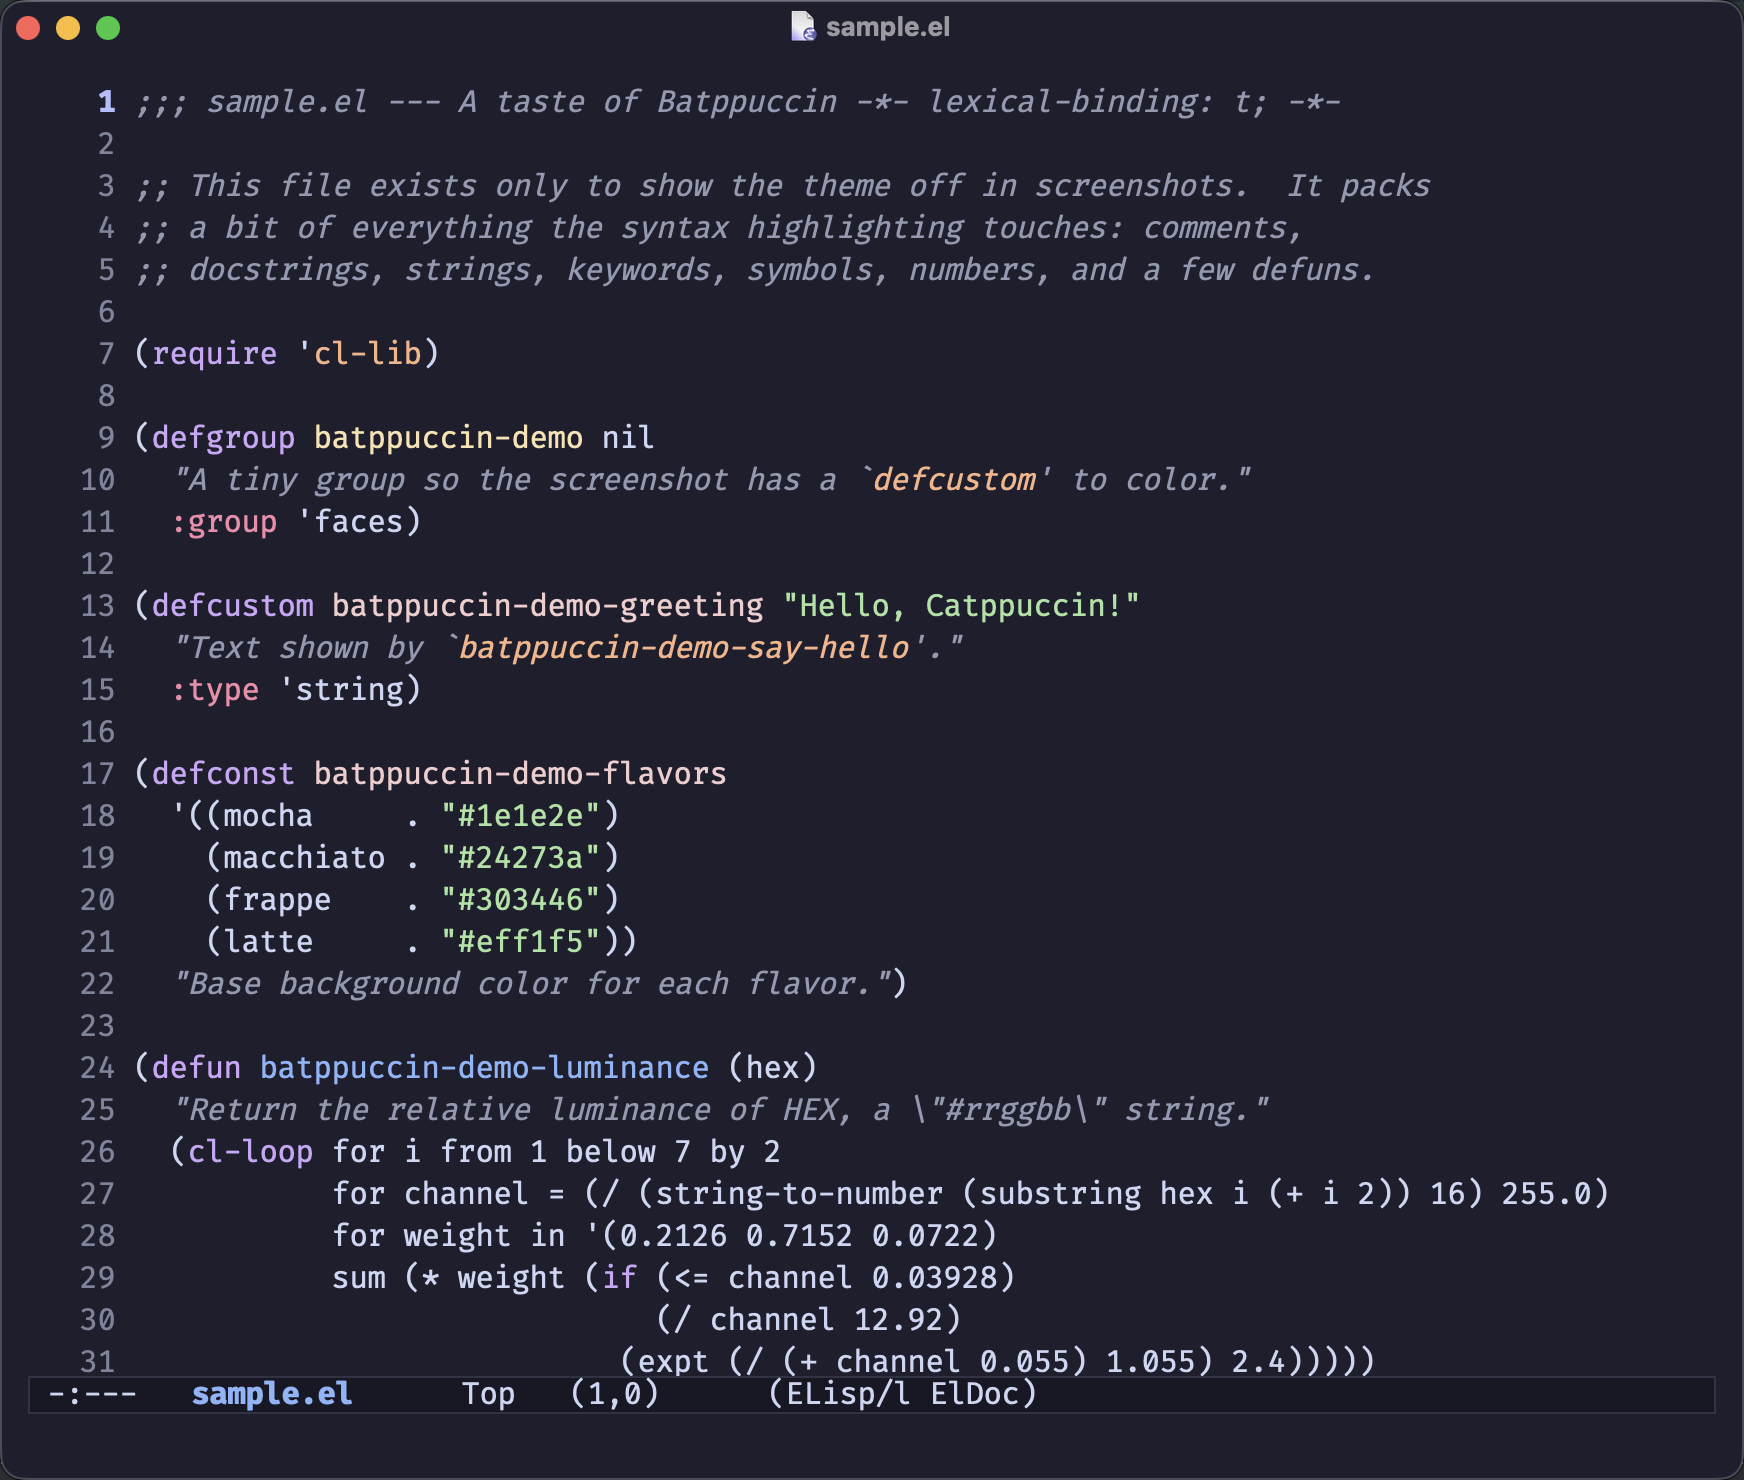This screenshot has height=1480, width=1744.
Task: Click the '(hex)' argument list on line 24
Action: click(x=772, y=1068)
